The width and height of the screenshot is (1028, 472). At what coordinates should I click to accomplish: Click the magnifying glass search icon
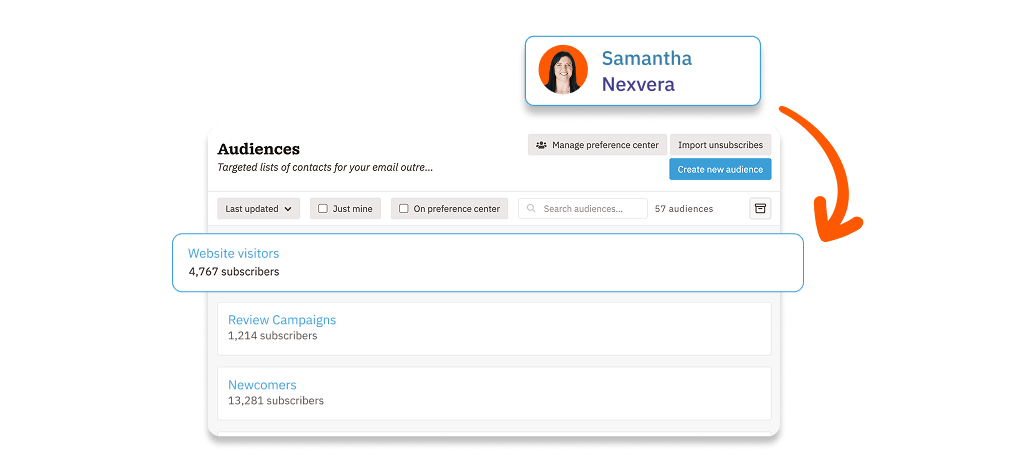[531, 209]
